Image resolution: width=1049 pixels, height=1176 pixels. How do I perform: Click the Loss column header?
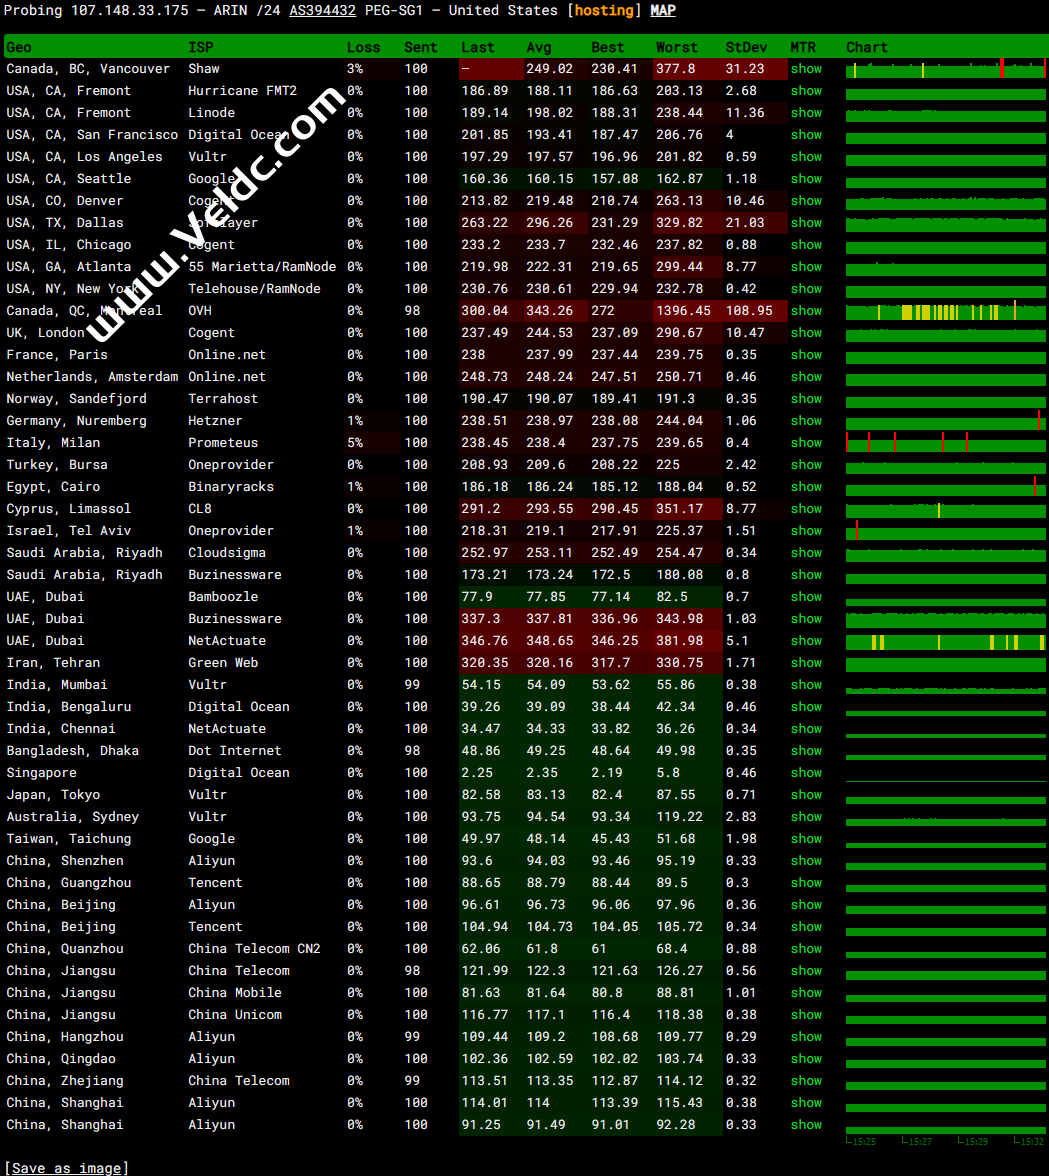[x=363, y=47]
